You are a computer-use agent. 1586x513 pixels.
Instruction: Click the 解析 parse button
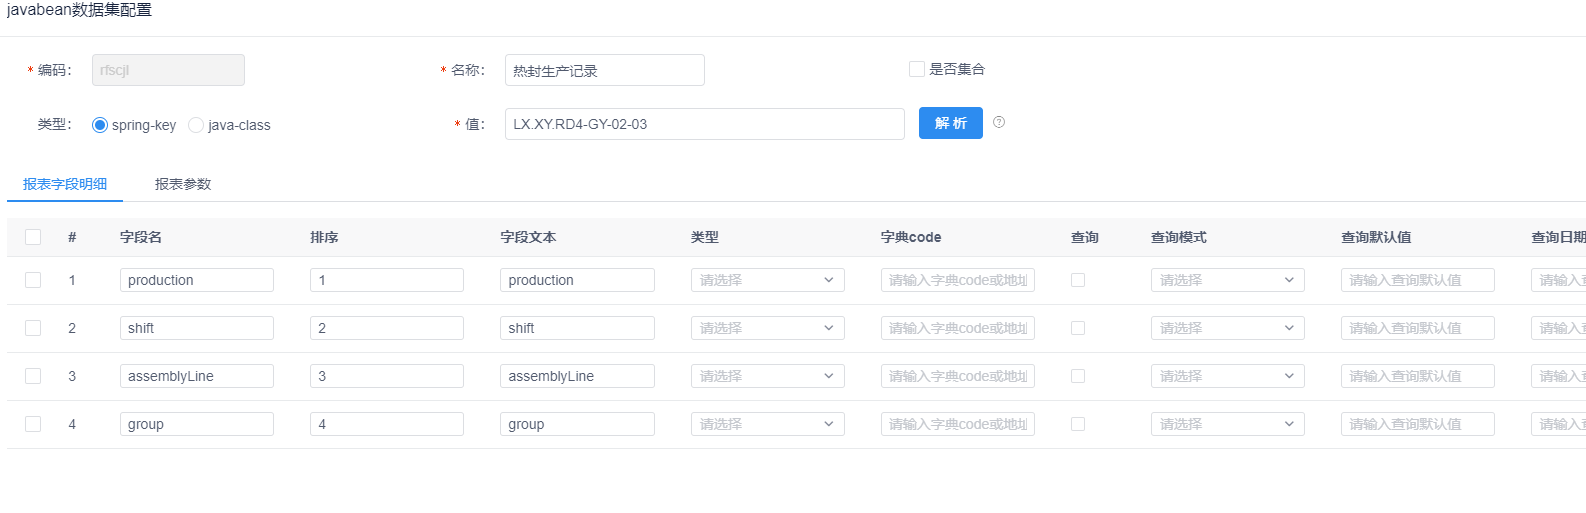pyautogui.click(x=951, y=123)
